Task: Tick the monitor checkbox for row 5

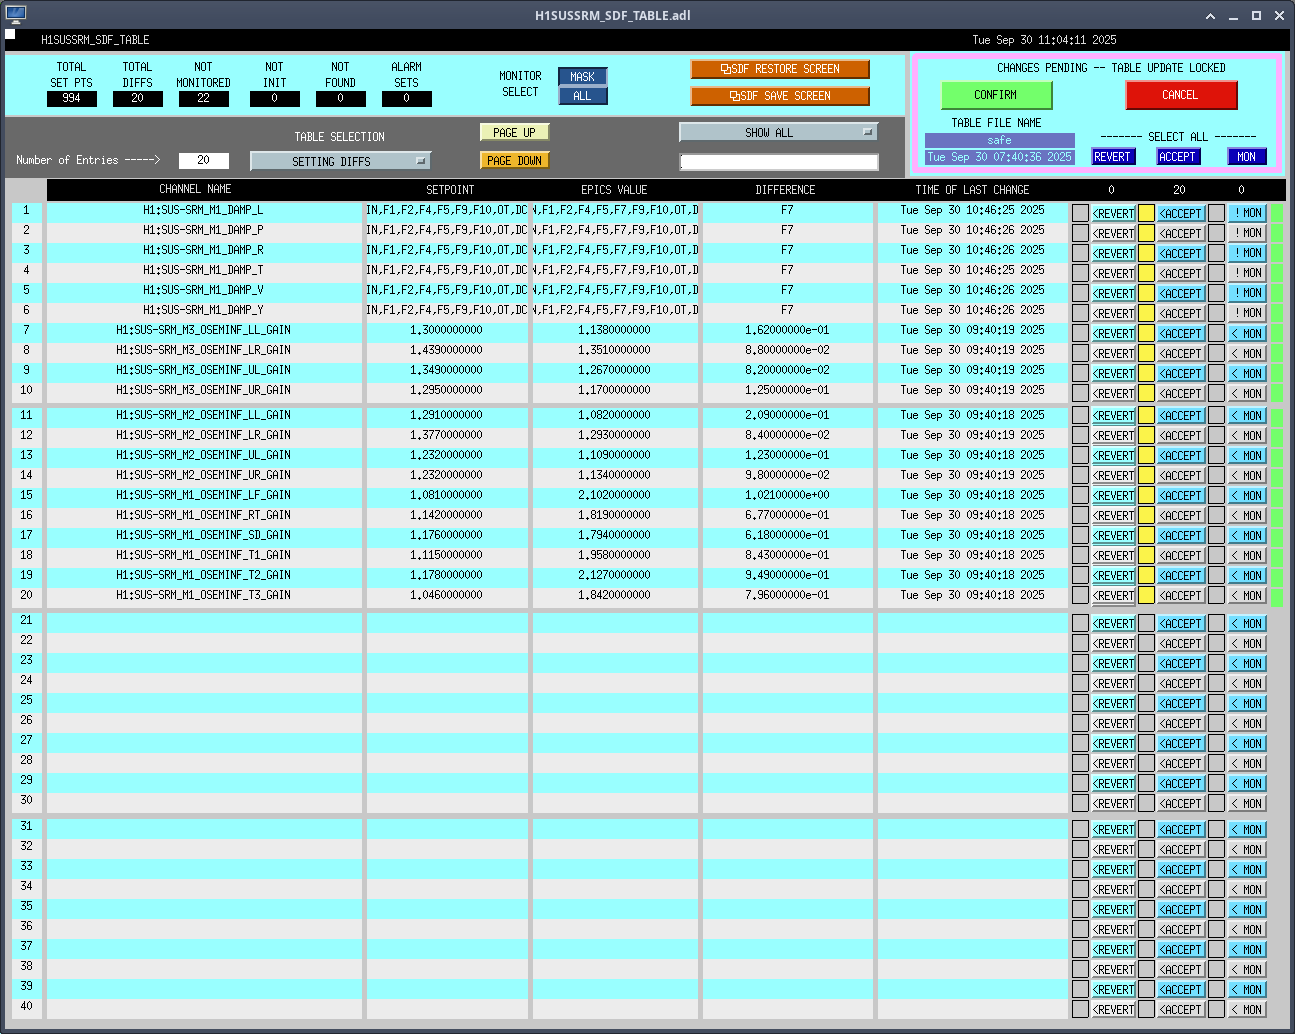Action: [1216, 293]
